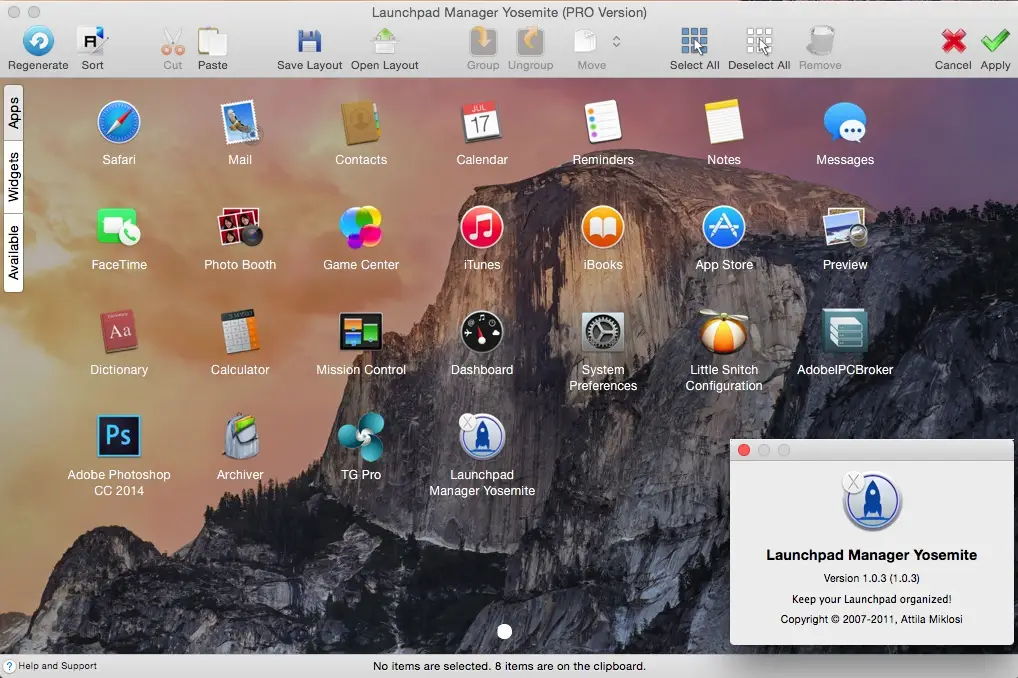
Task: Switch to the Widgets side tab
Action: [x=13, y=177]
